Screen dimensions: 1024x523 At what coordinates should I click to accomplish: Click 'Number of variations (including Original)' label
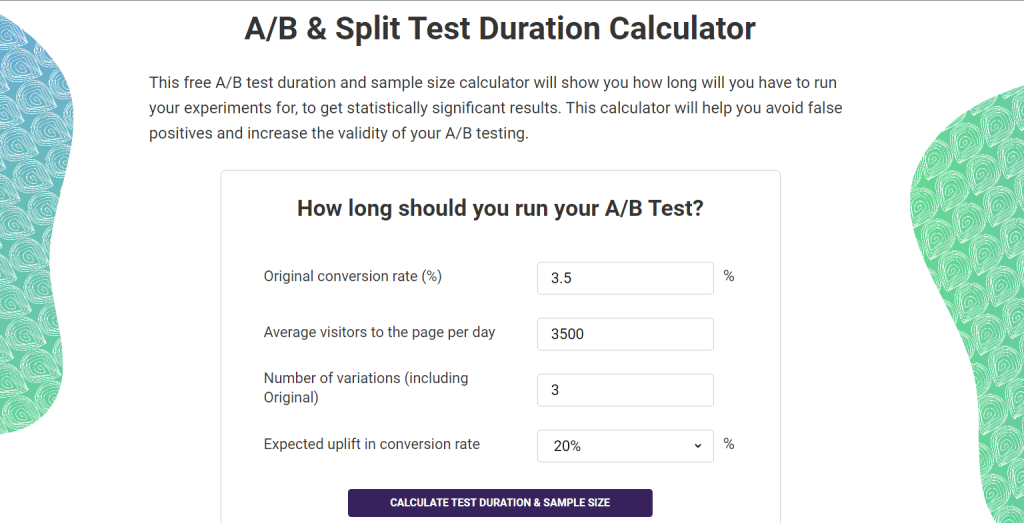(365, 387)
